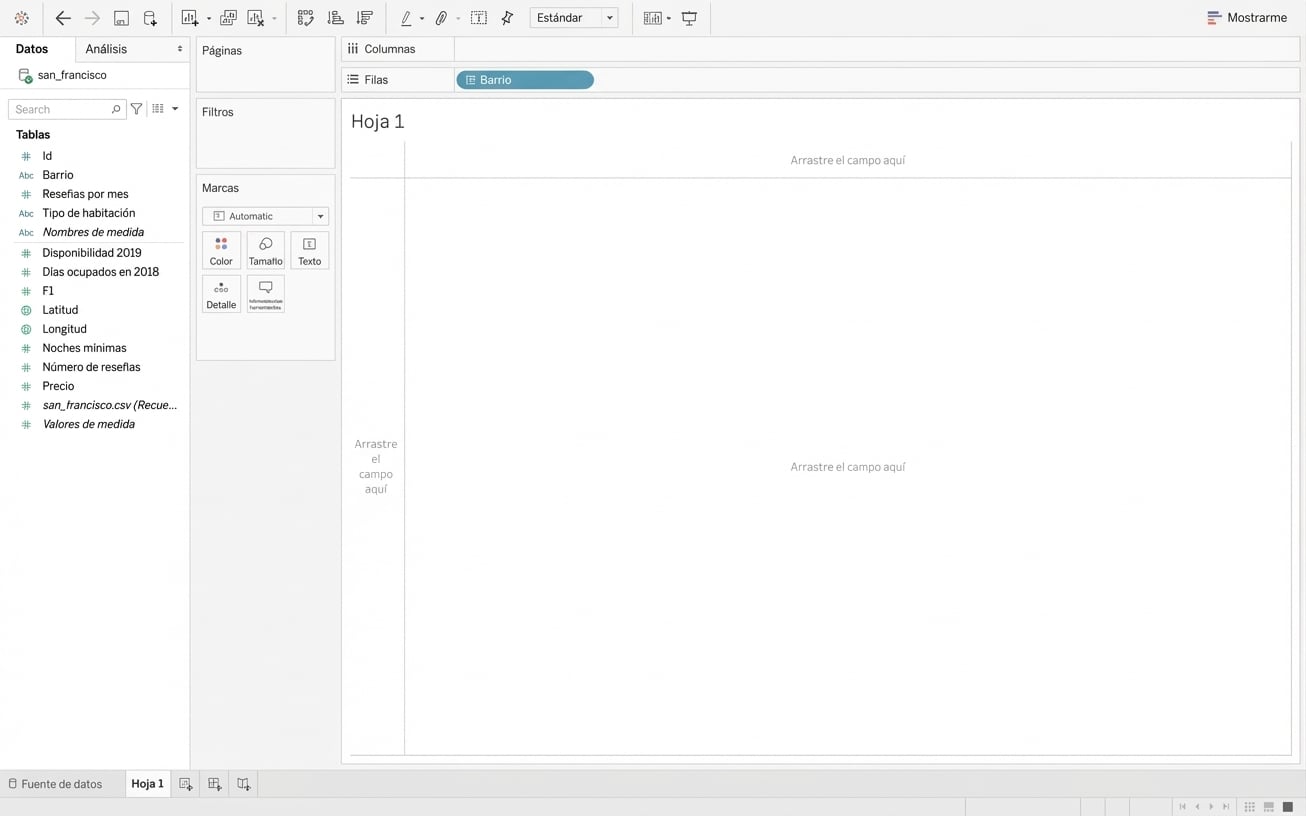Viewport: 1306px width, 816px height.
Task: Switch to the Análisis tab
Action: (106, 49)
